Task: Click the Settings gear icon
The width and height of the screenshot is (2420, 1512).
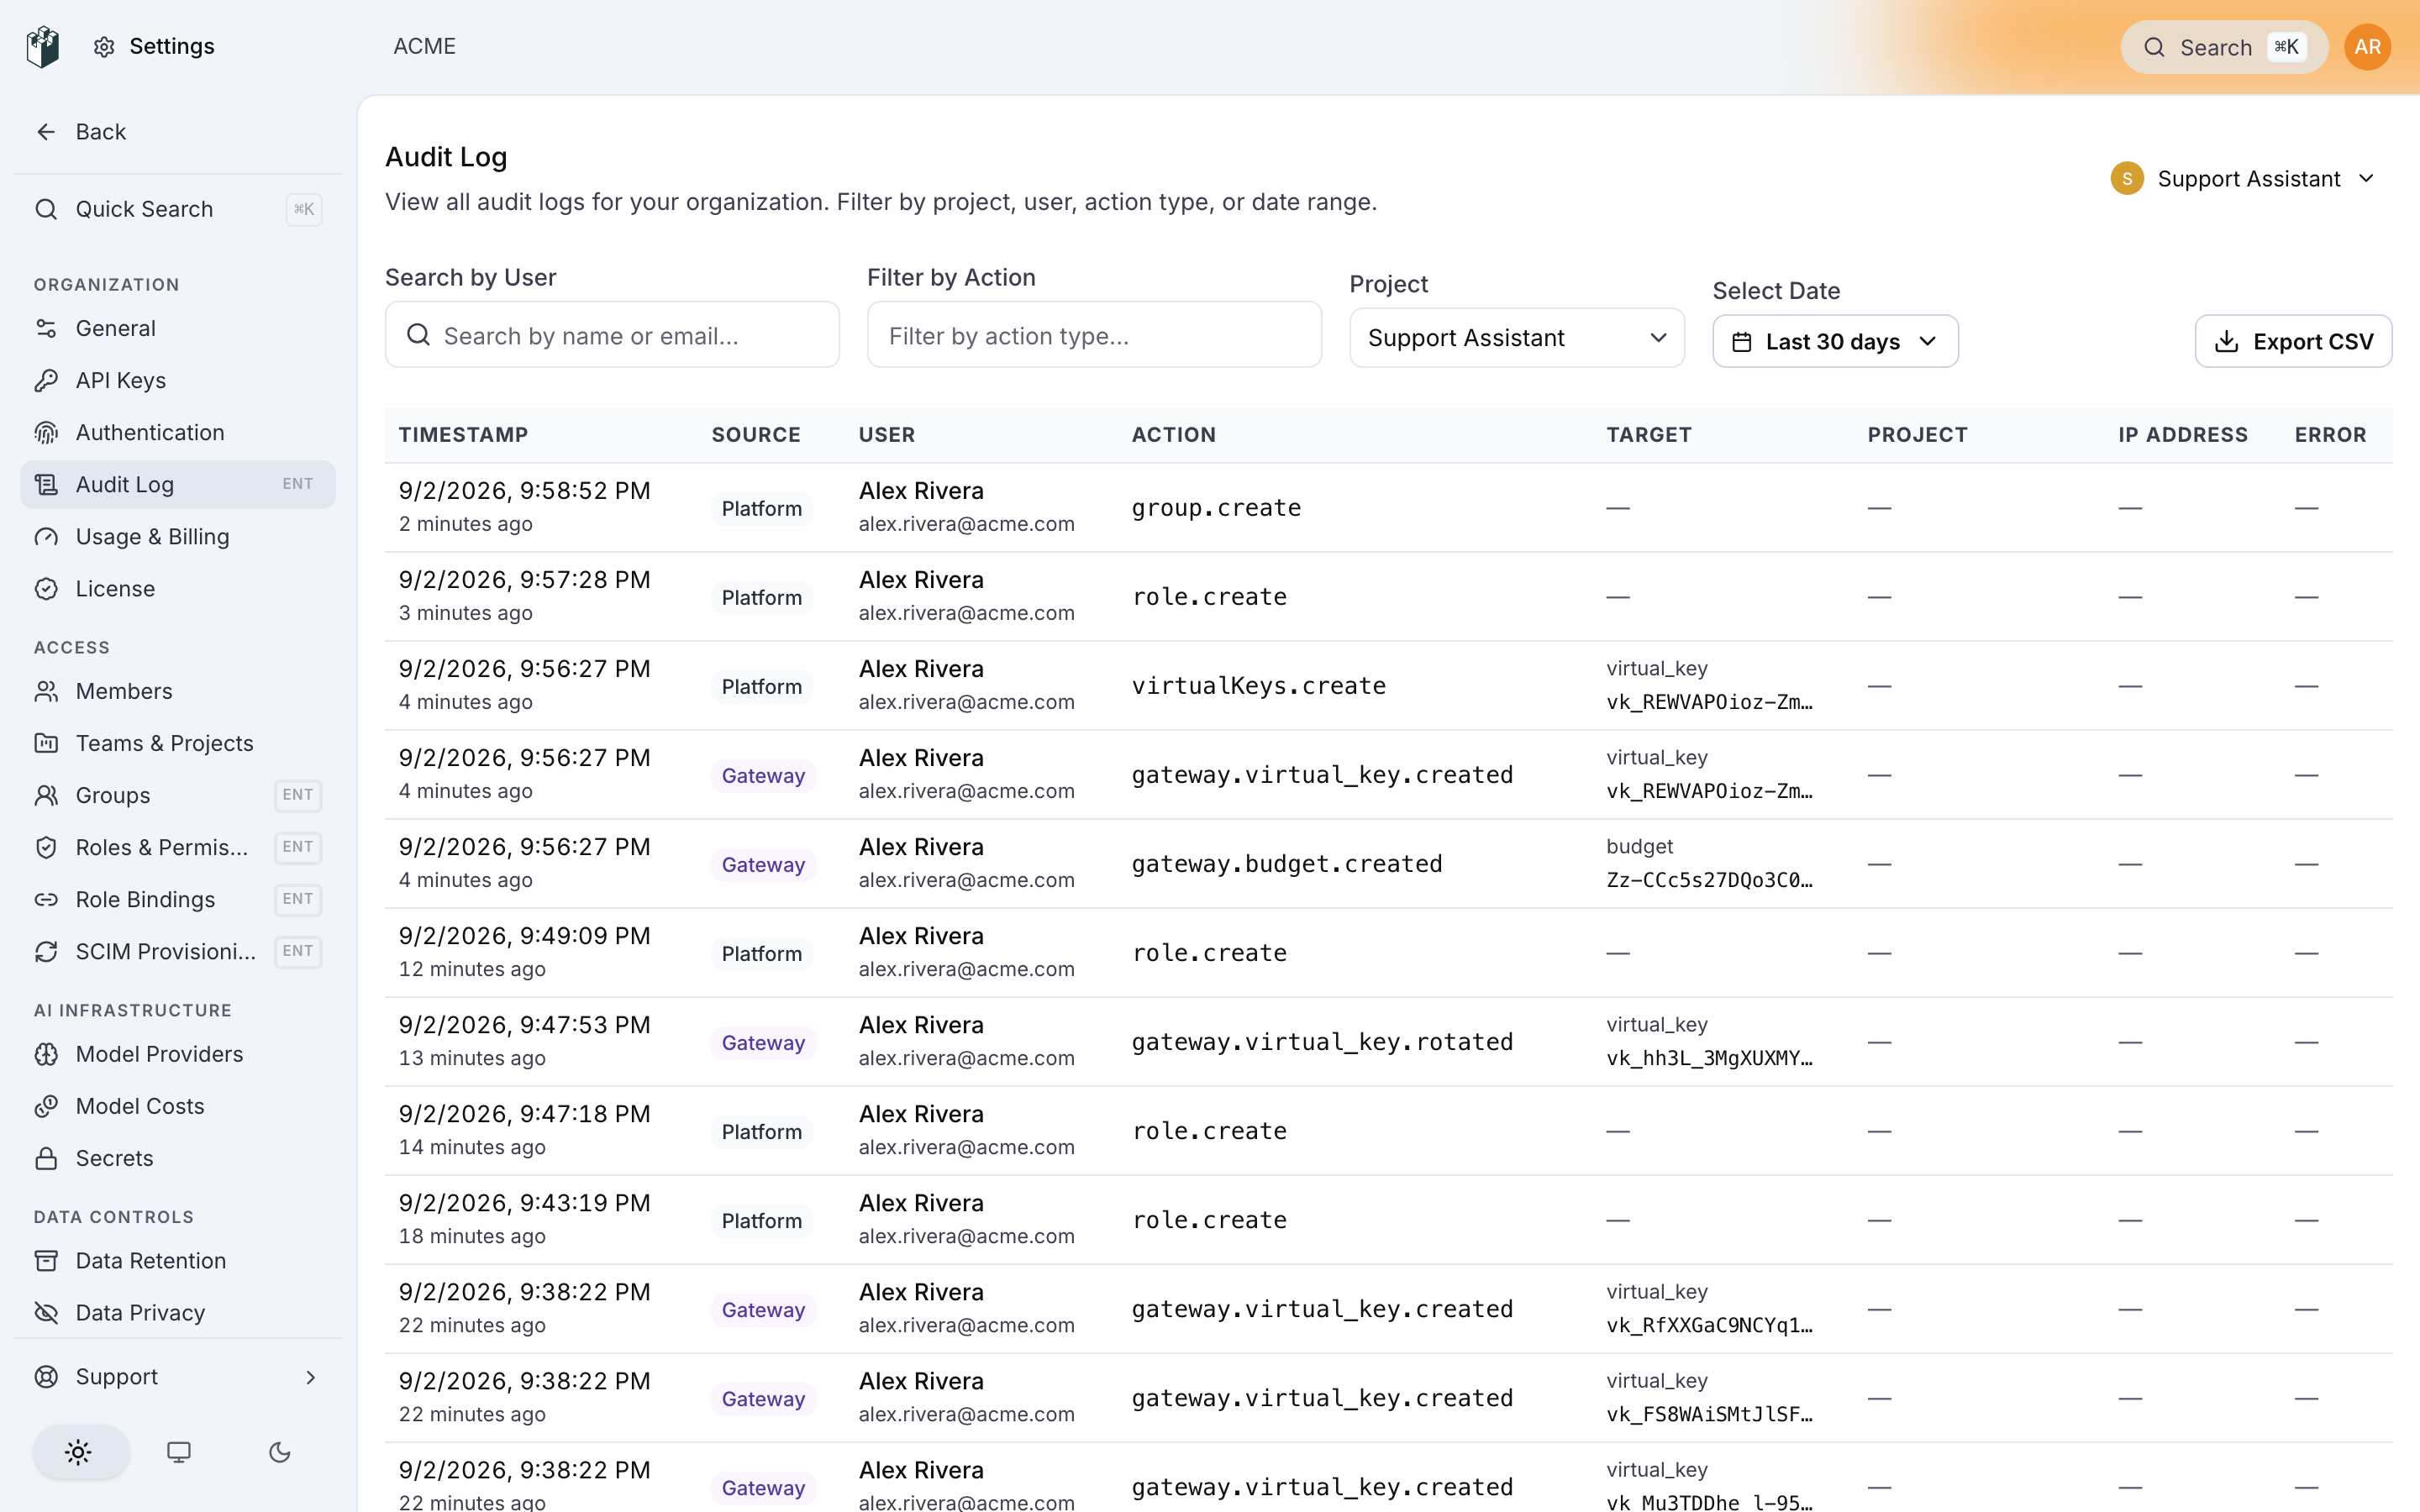Action: (x=104, y=47)
